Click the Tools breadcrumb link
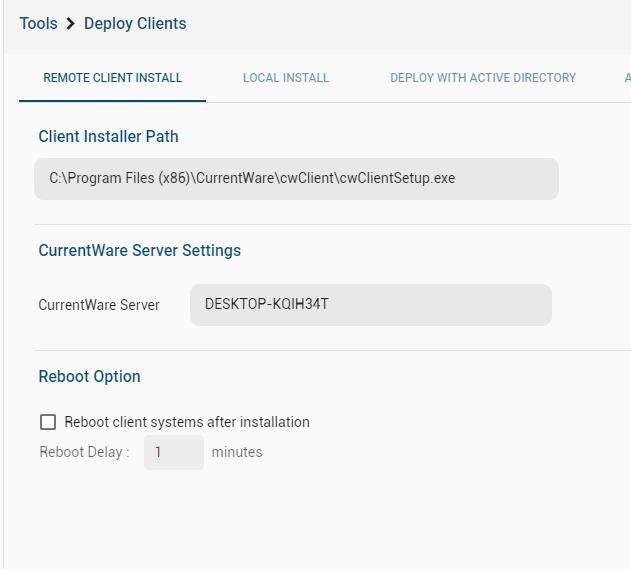The width and height of the screenshot is (631, 569). coord(38,23)
